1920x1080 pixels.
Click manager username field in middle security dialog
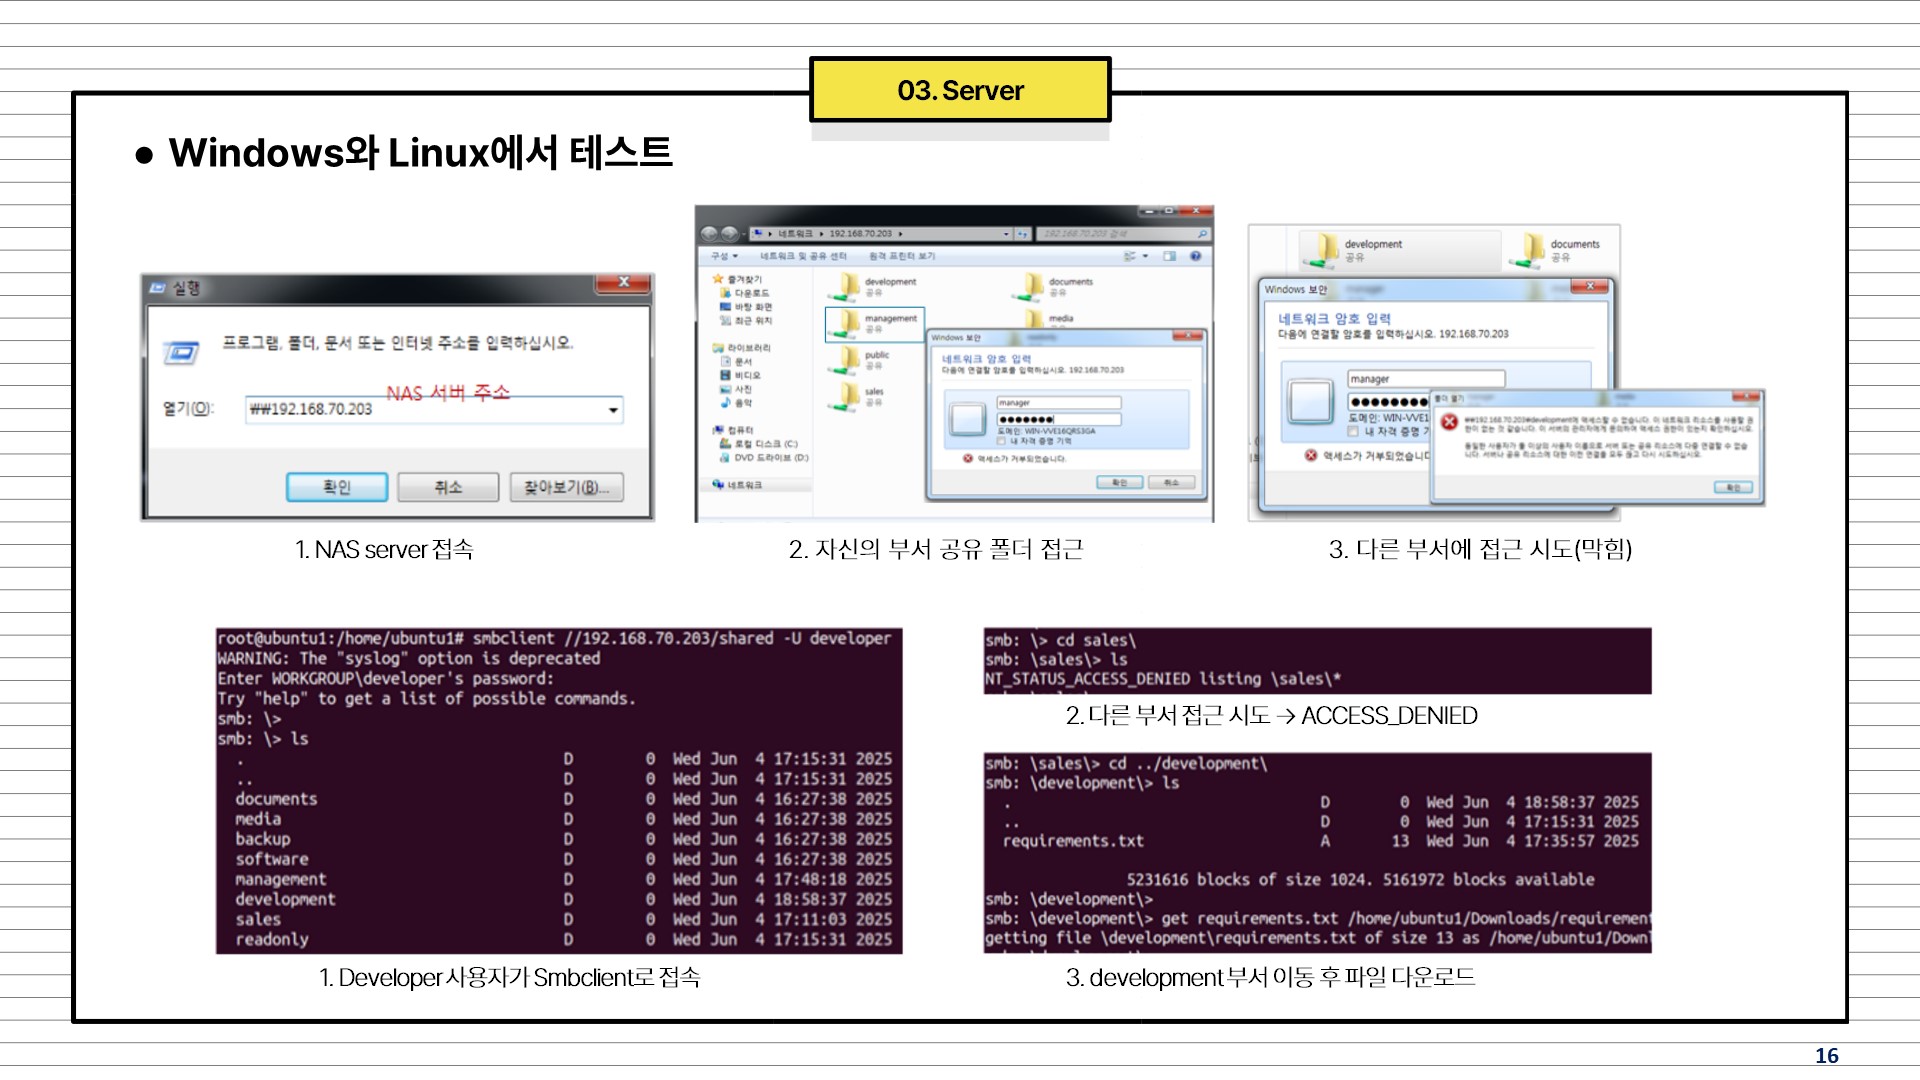[x=1059, y=403]
